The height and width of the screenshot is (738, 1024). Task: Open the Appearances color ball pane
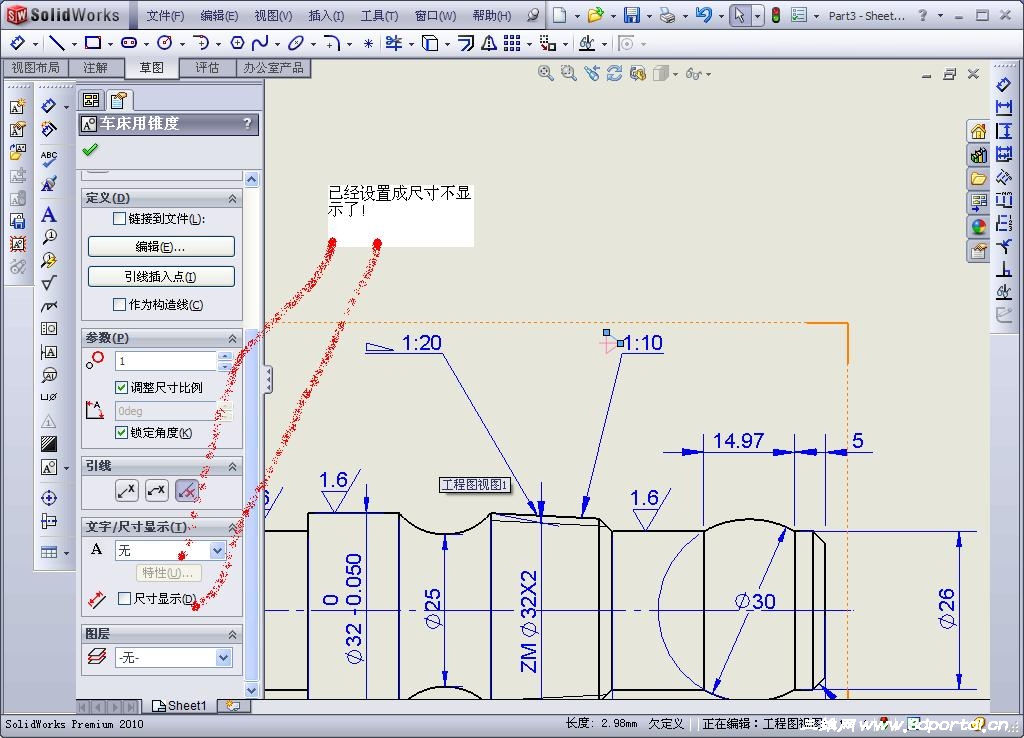click(978, 227)
